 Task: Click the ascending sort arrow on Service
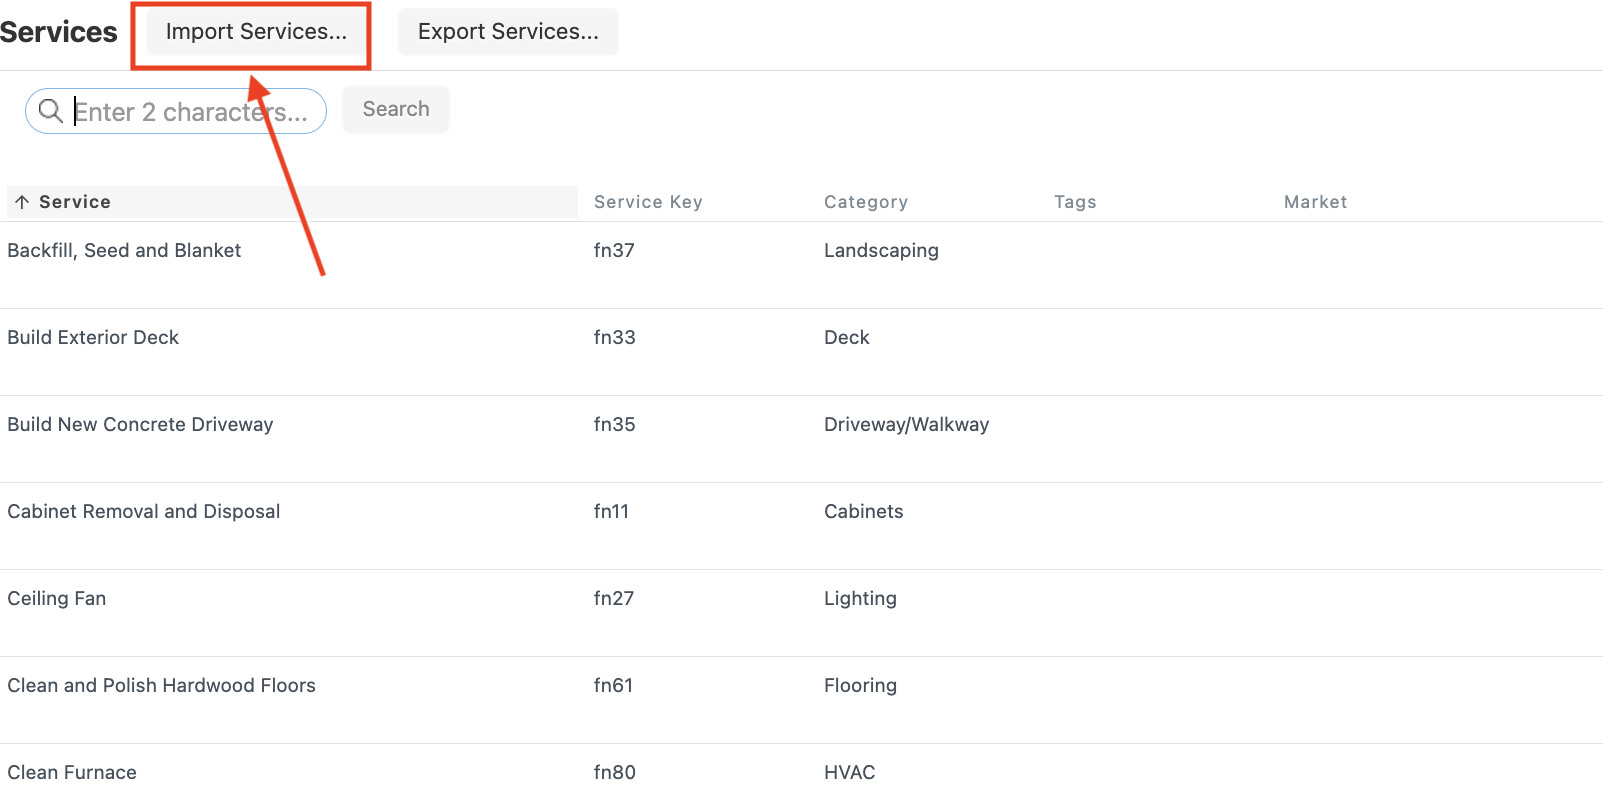pos(22,202)
